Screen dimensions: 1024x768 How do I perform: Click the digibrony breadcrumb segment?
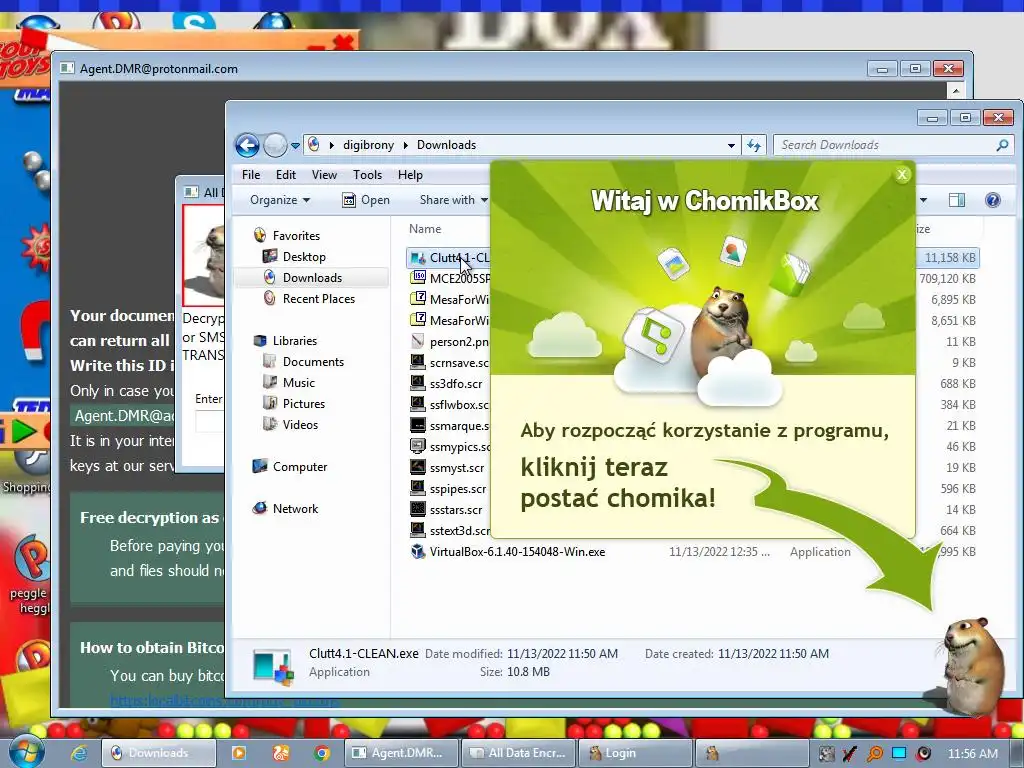click(x=368, y=145)
